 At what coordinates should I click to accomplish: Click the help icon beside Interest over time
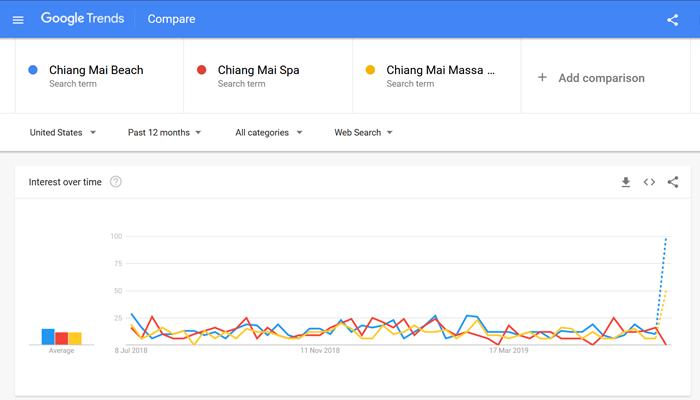(116, 182)
